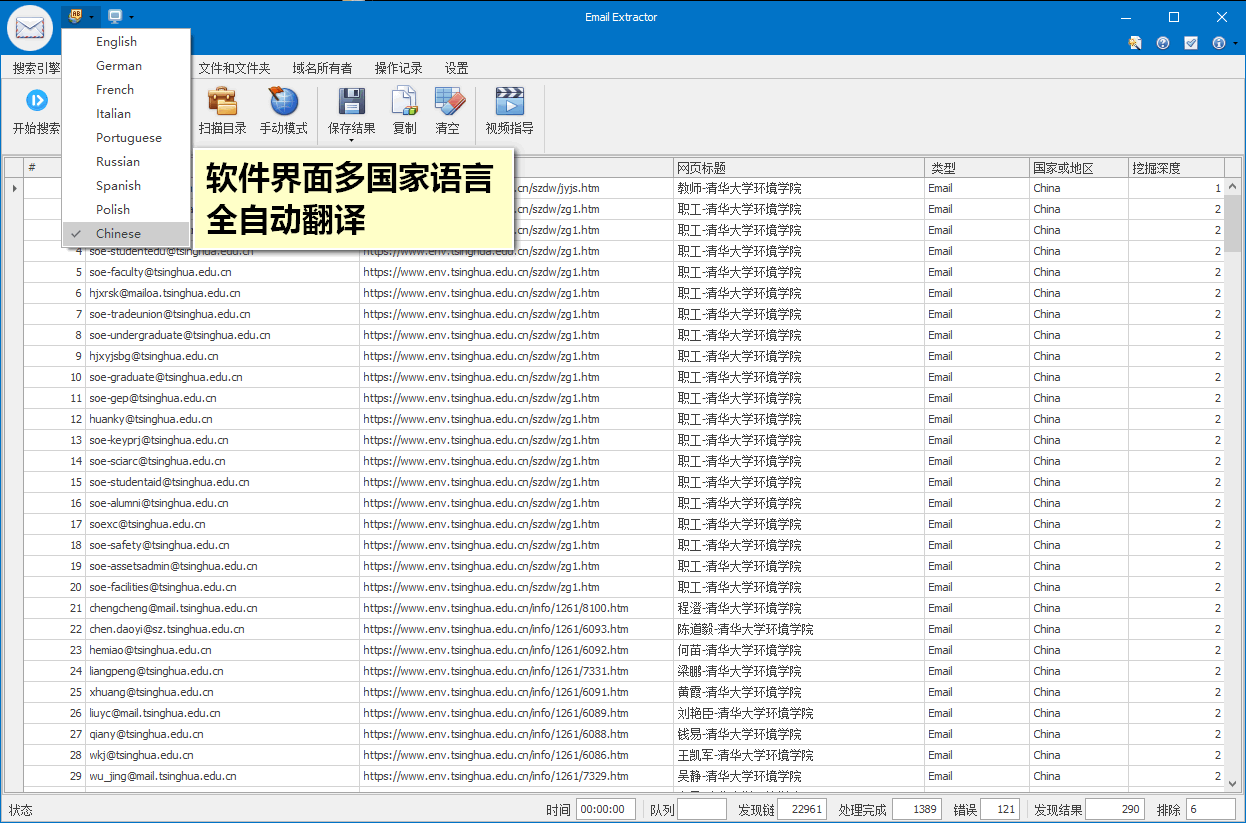Click the 处理完成 field showing 1389
The image size is (1246, 823).
916,810
